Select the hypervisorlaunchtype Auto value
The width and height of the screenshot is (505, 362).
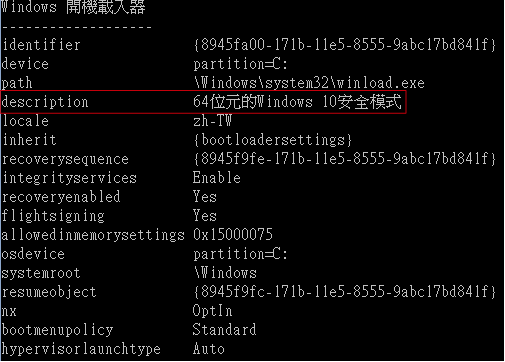pyautogui.click(x=209, y=349)
